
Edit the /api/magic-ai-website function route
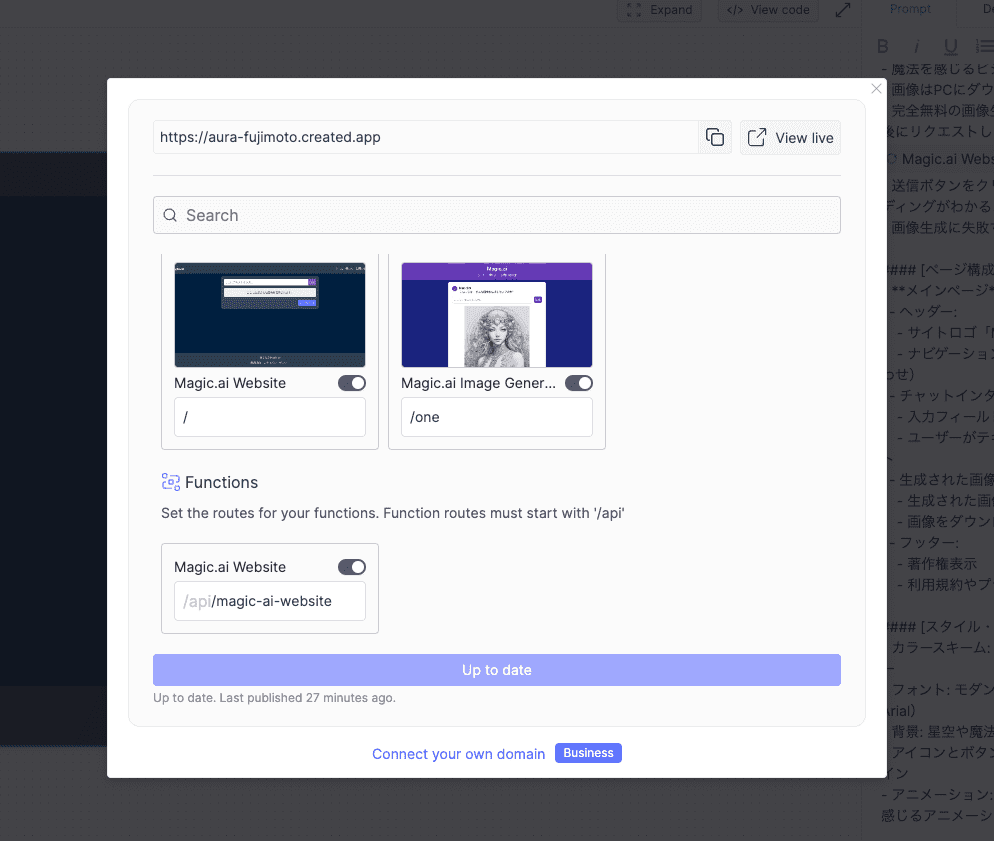click(270, 601)
